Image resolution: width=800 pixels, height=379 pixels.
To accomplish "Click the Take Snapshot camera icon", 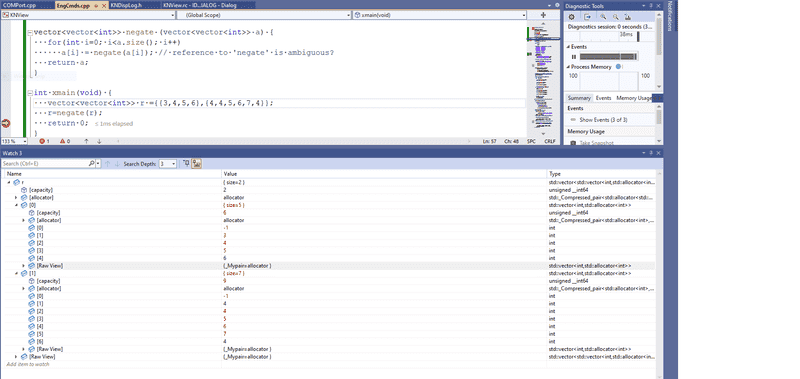I will point(573,143).
